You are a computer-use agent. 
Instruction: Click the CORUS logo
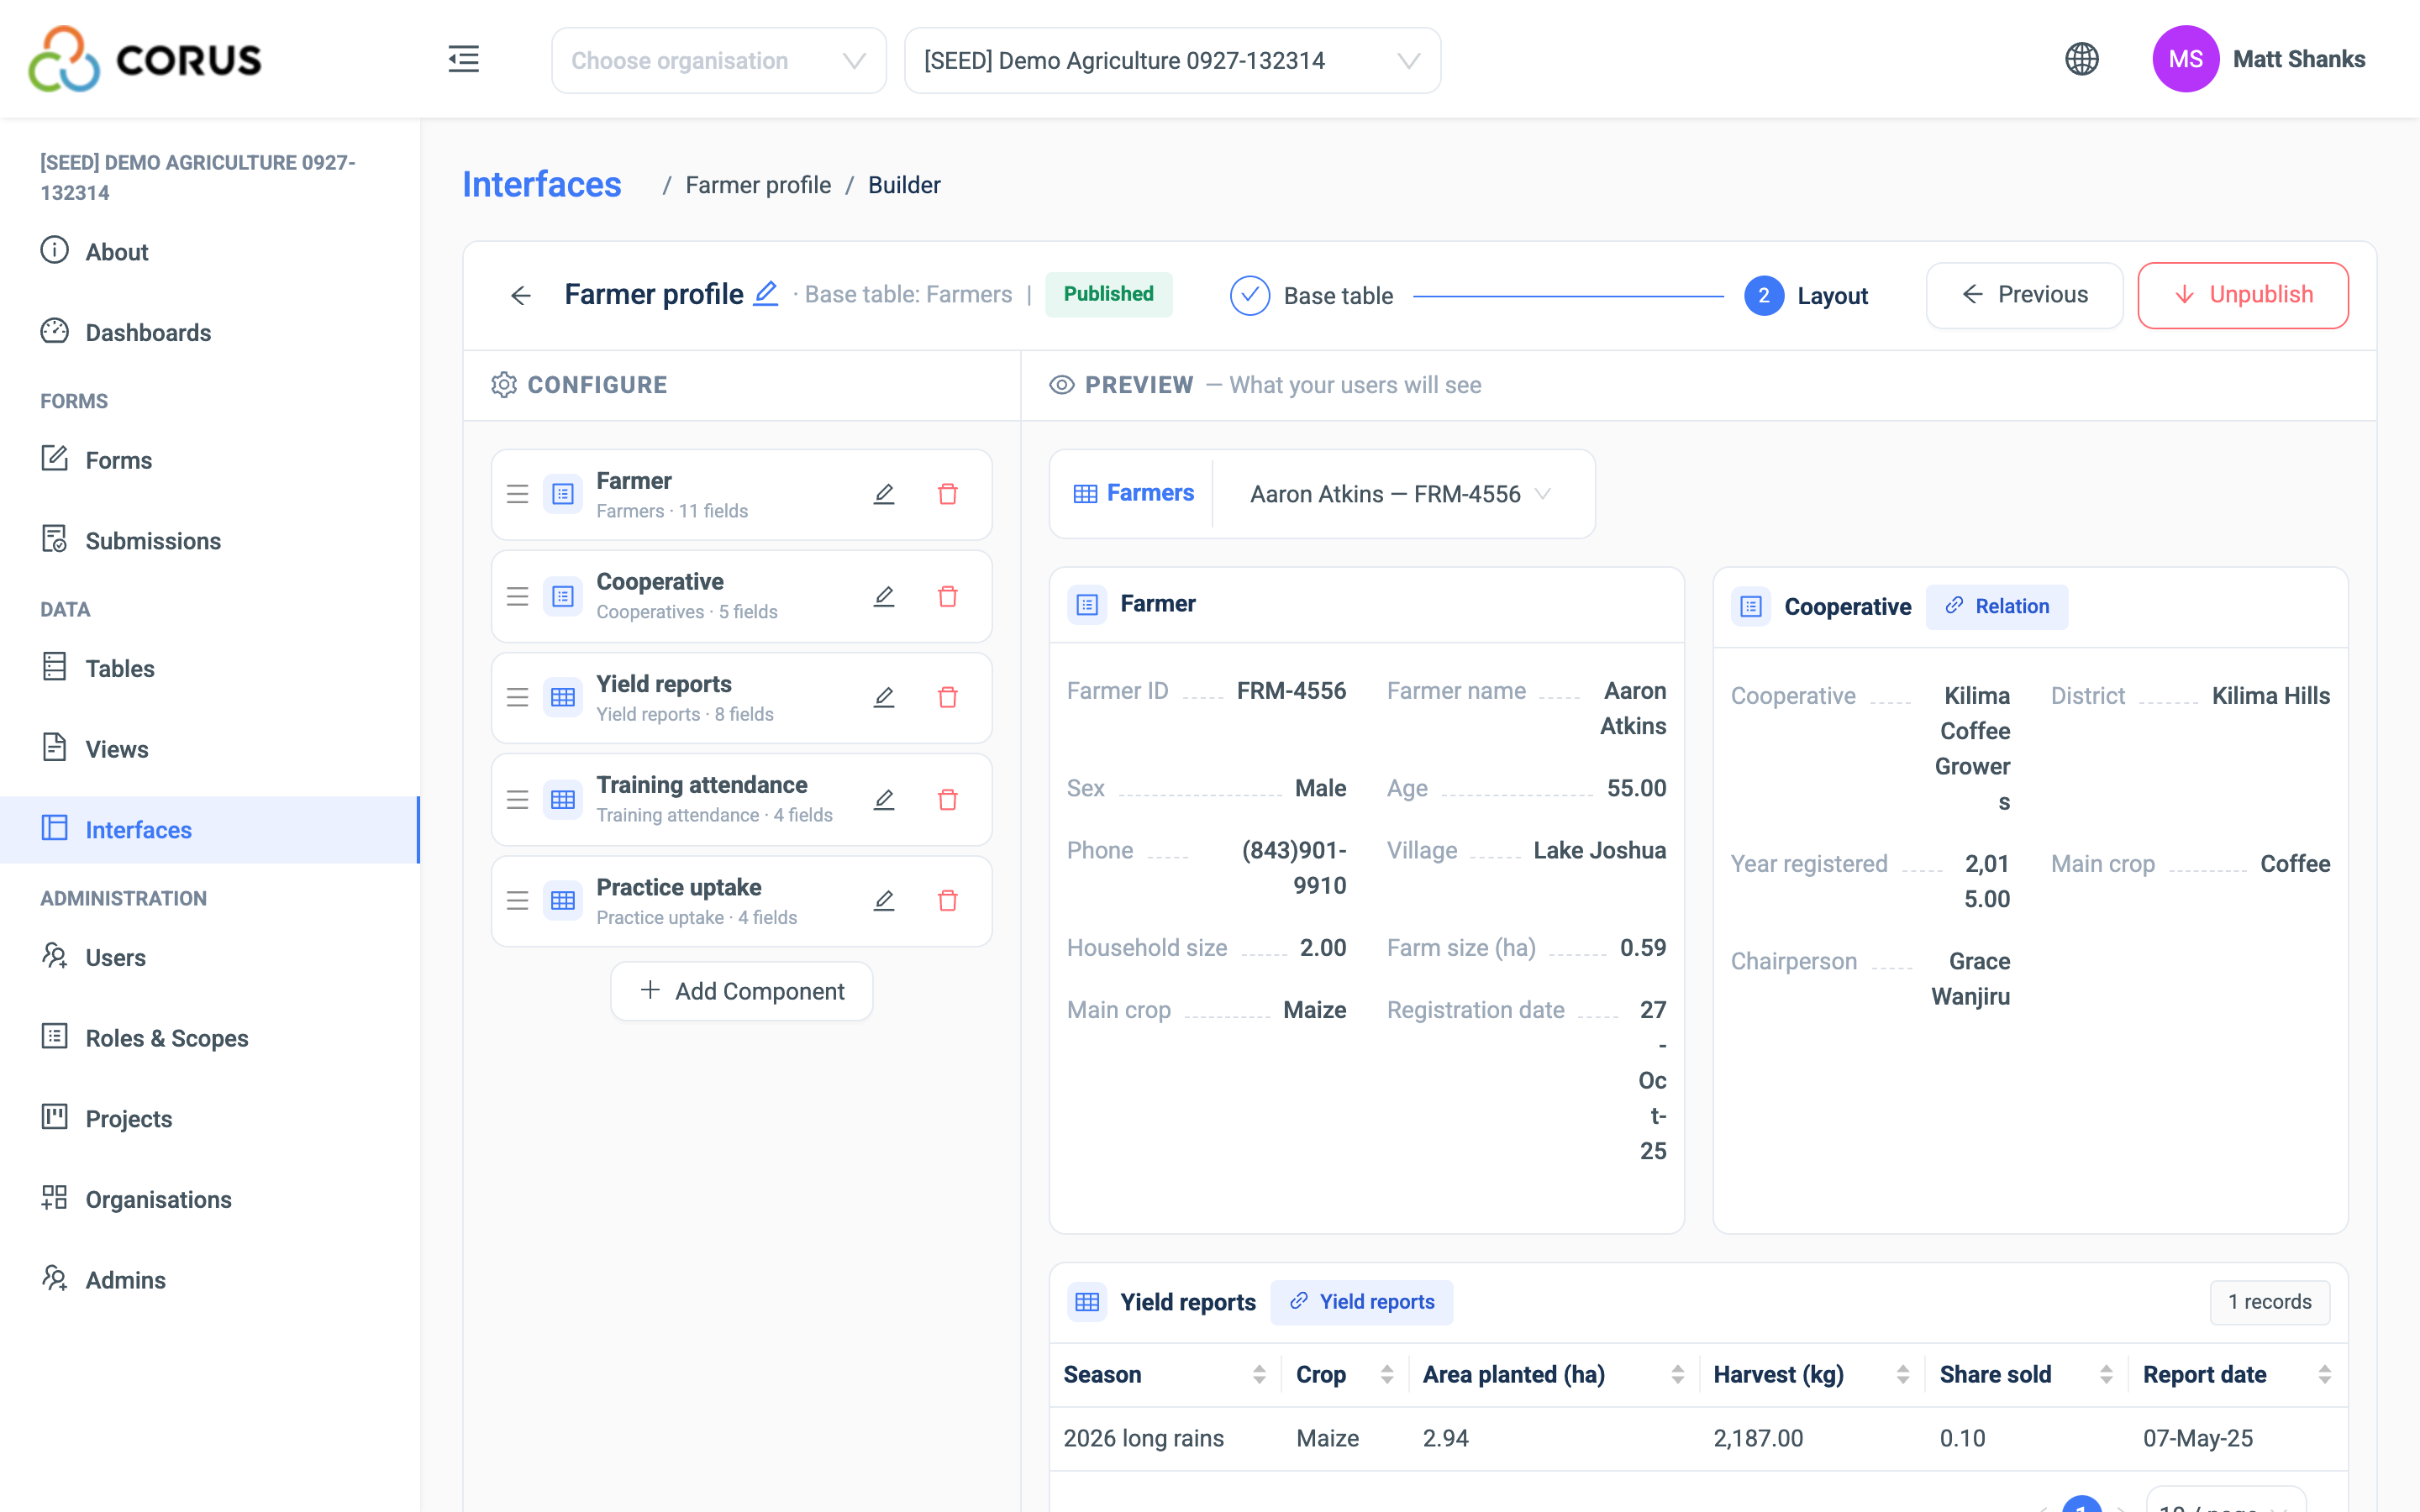coord(145,60)
